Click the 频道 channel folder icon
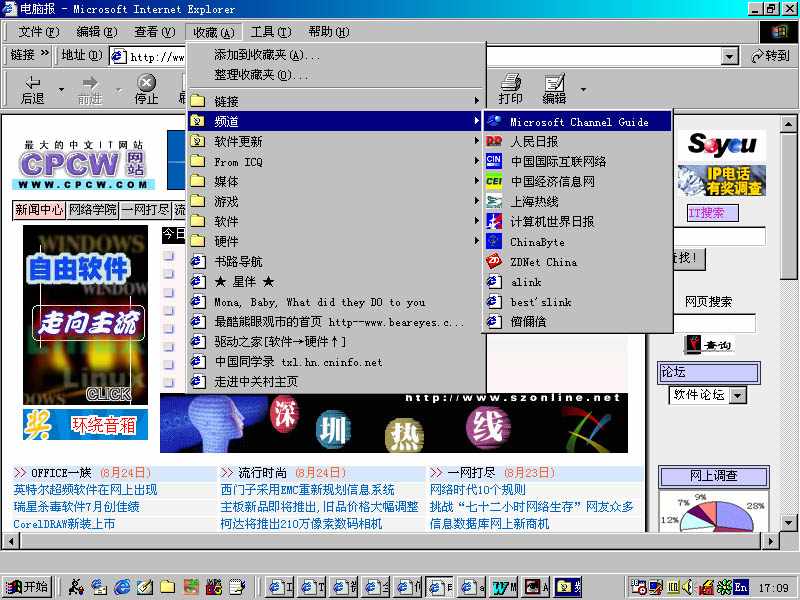 click(197, 121)
